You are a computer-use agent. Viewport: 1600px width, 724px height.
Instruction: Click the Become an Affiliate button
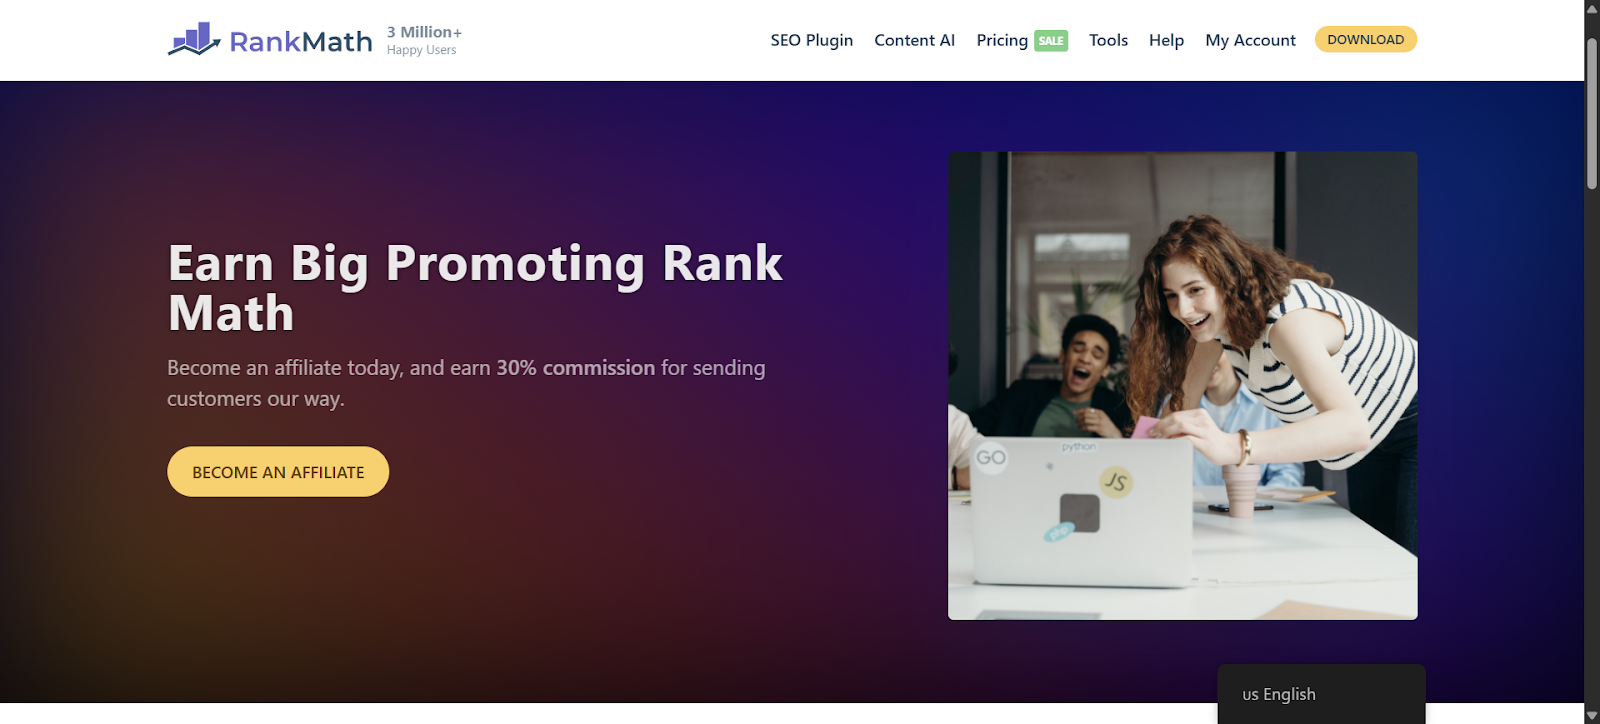278,472
